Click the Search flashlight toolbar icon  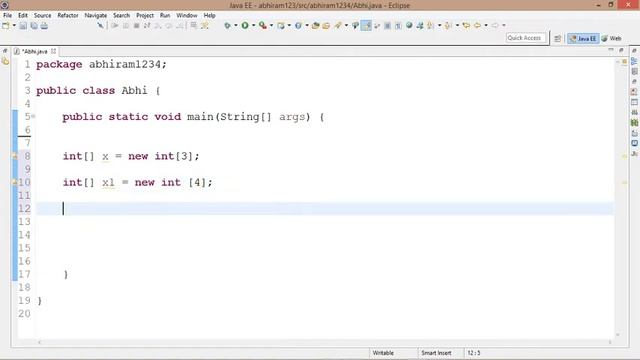[338, 25]
